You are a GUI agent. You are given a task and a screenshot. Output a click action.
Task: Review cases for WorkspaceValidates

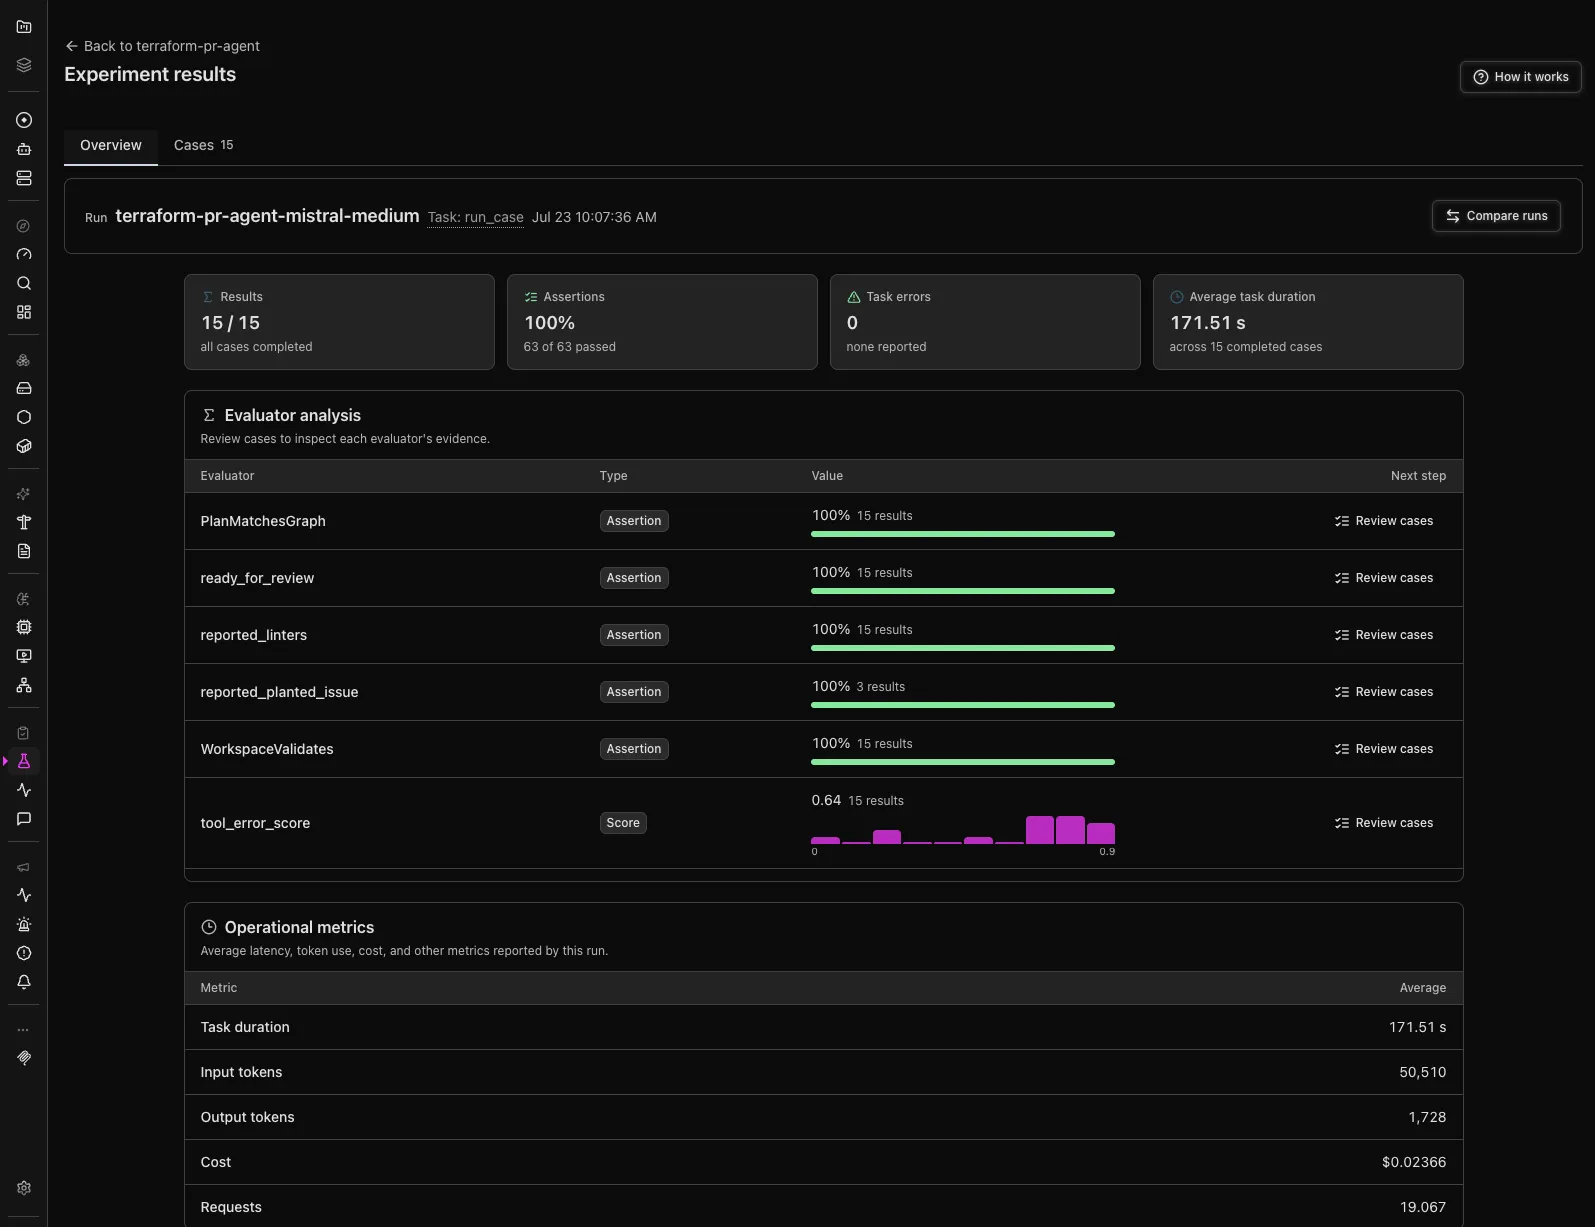point(1383,749)
